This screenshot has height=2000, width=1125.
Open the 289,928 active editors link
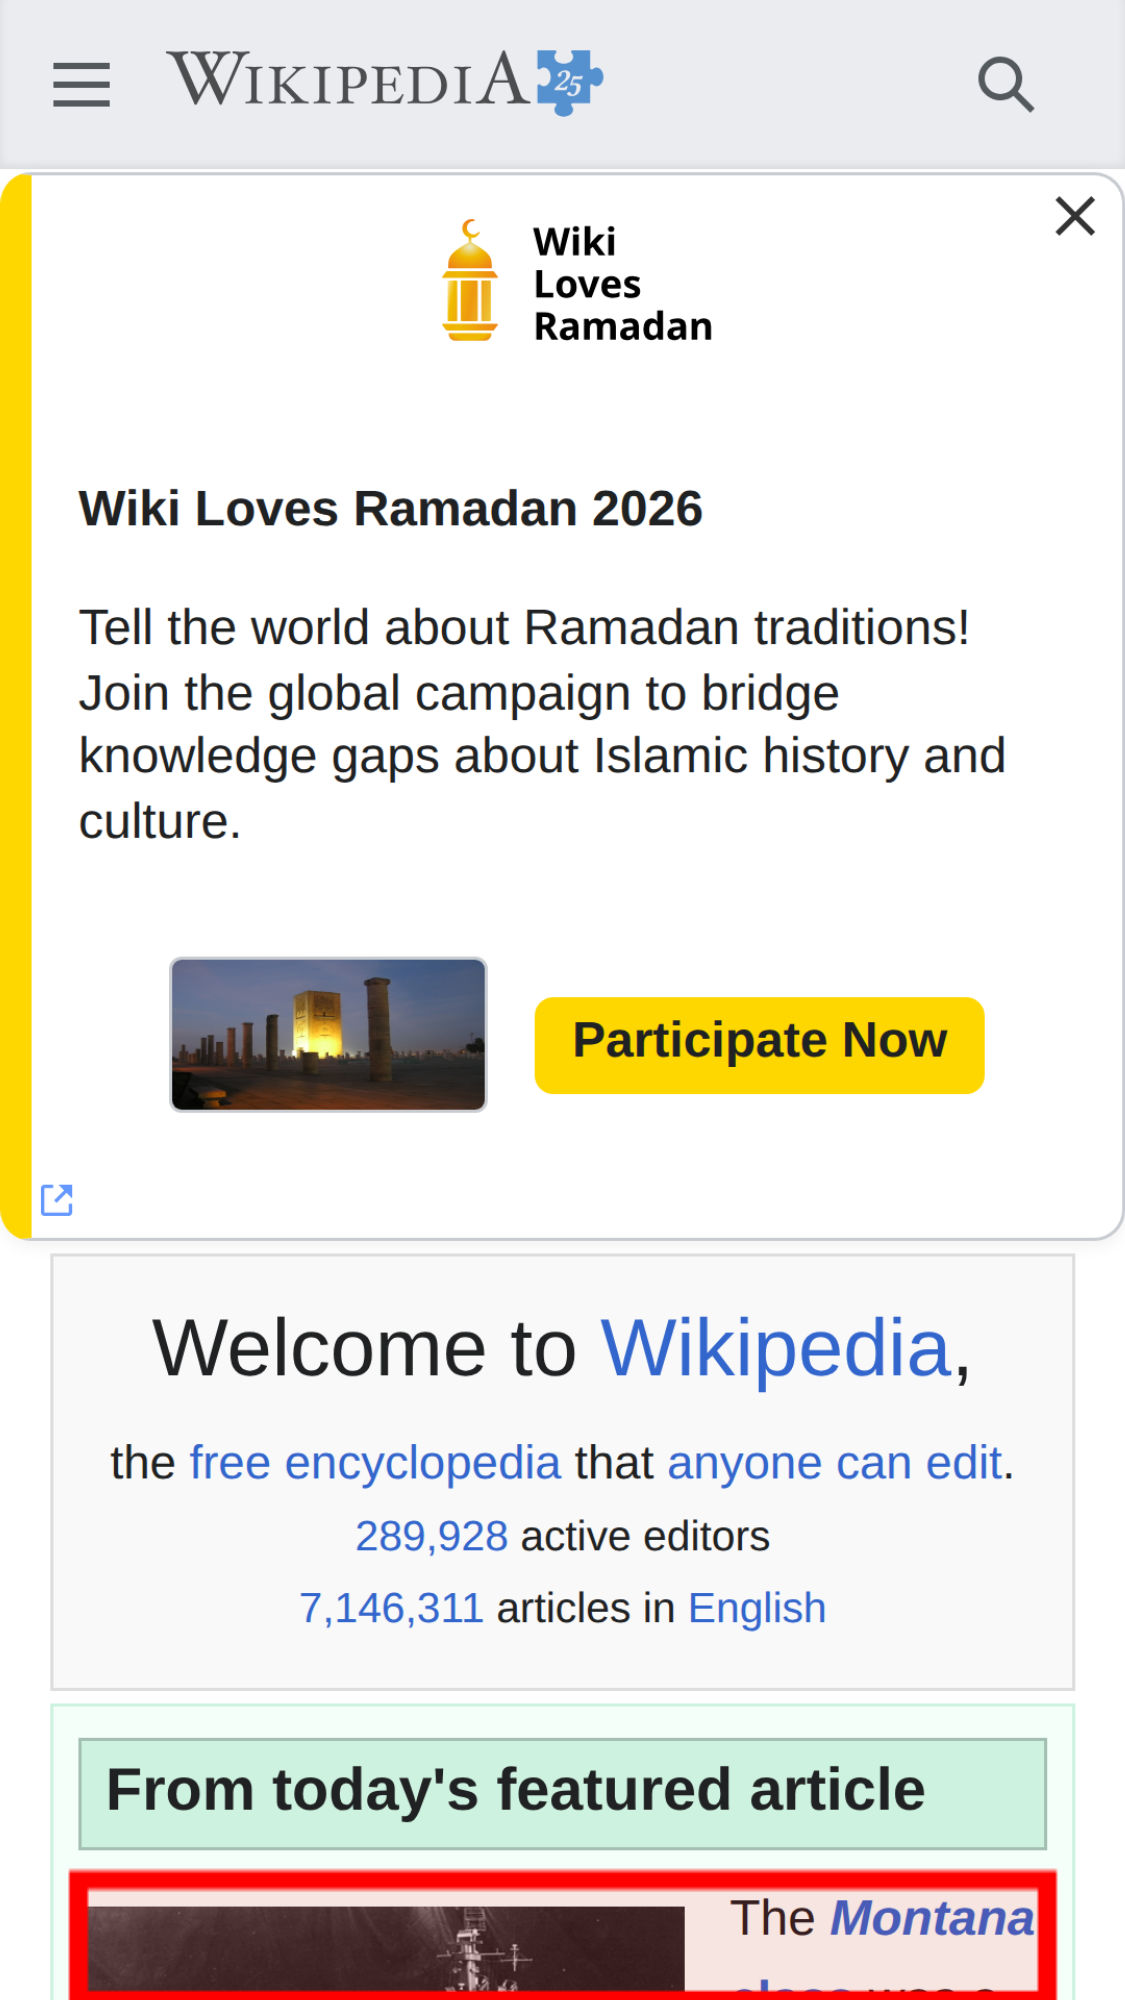[431, 1536]
